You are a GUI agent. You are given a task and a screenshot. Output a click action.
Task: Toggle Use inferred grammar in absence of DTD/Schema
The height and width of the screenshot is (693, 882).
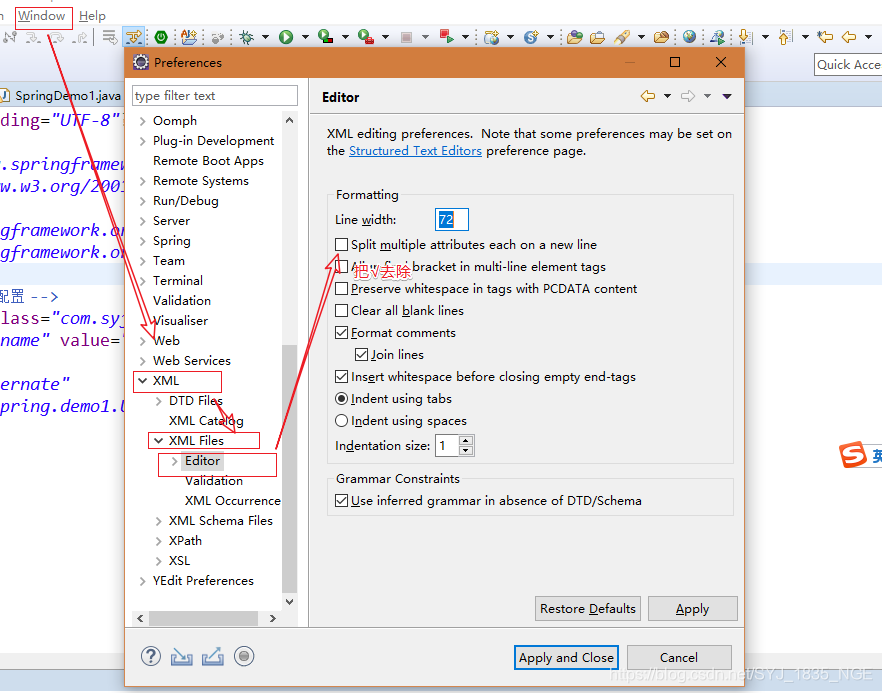341,501
